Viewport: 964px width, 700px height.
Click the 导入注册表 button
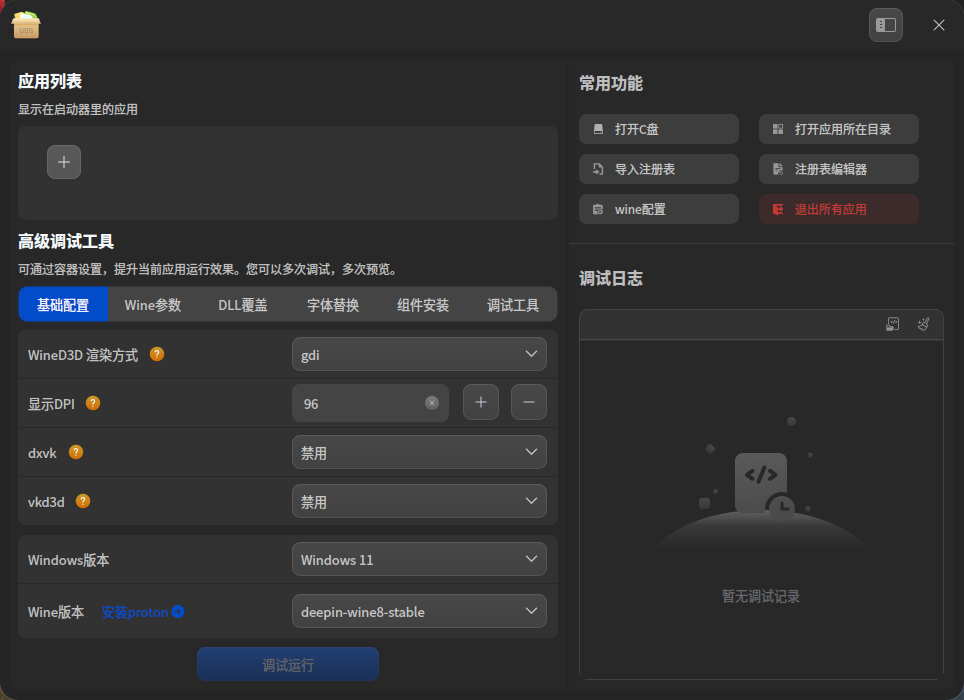[659, 169]
